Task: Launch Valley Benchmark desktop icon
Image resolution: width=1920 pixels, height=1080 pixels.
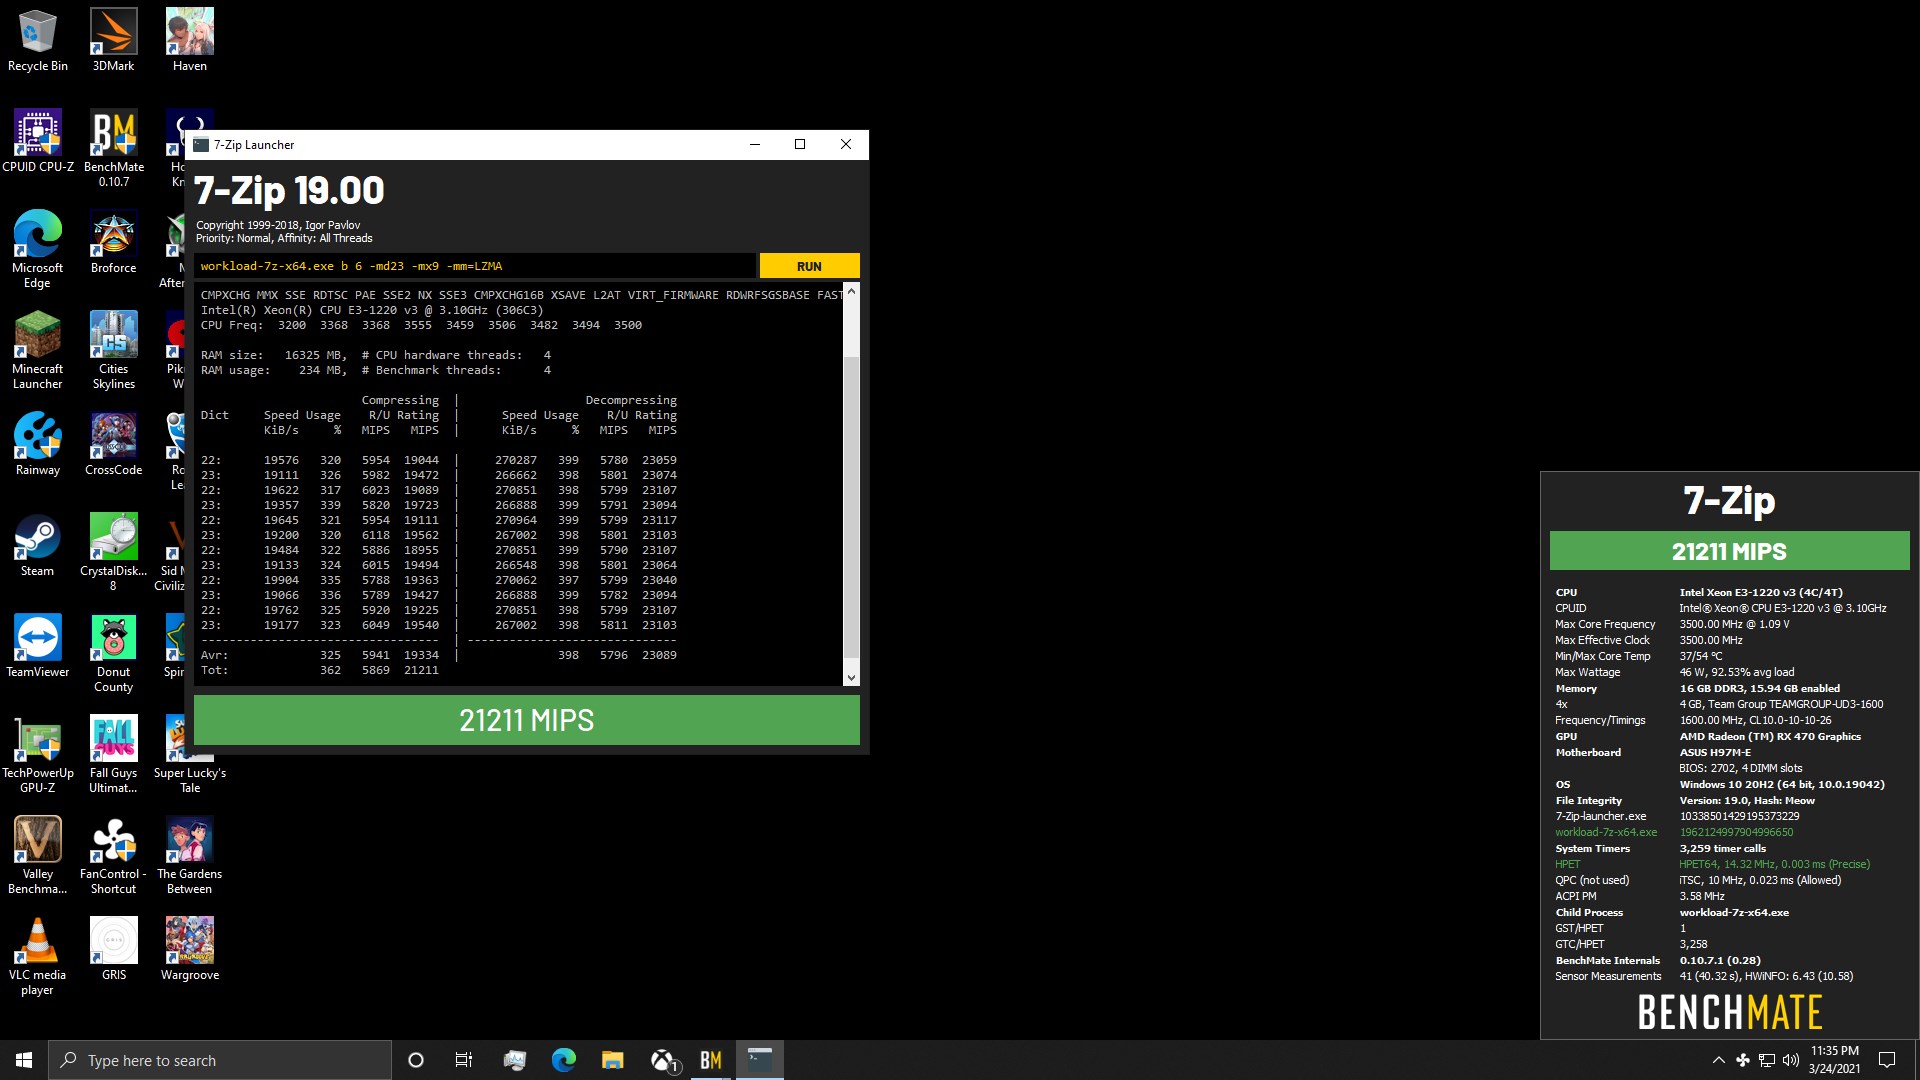Action: click(38, 856)
